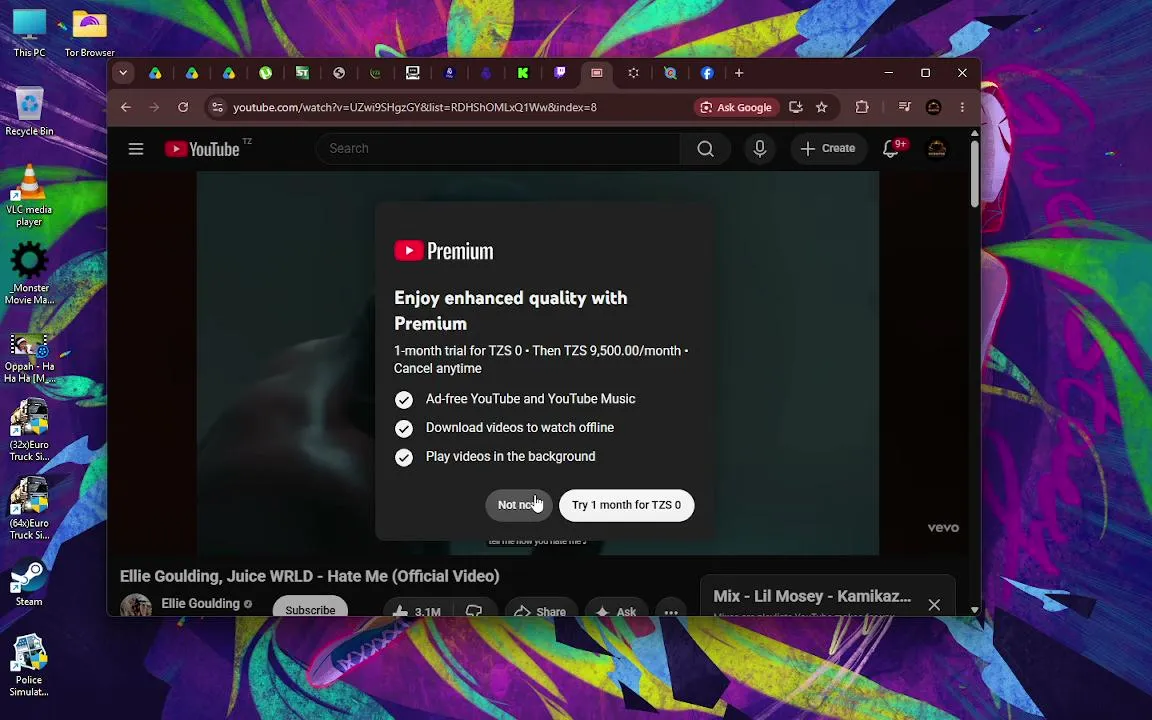The height and width of the screenshot is (720, 1152).
Task: Close the Mix - Lil Mosey playlist panel
Action: 934,605
